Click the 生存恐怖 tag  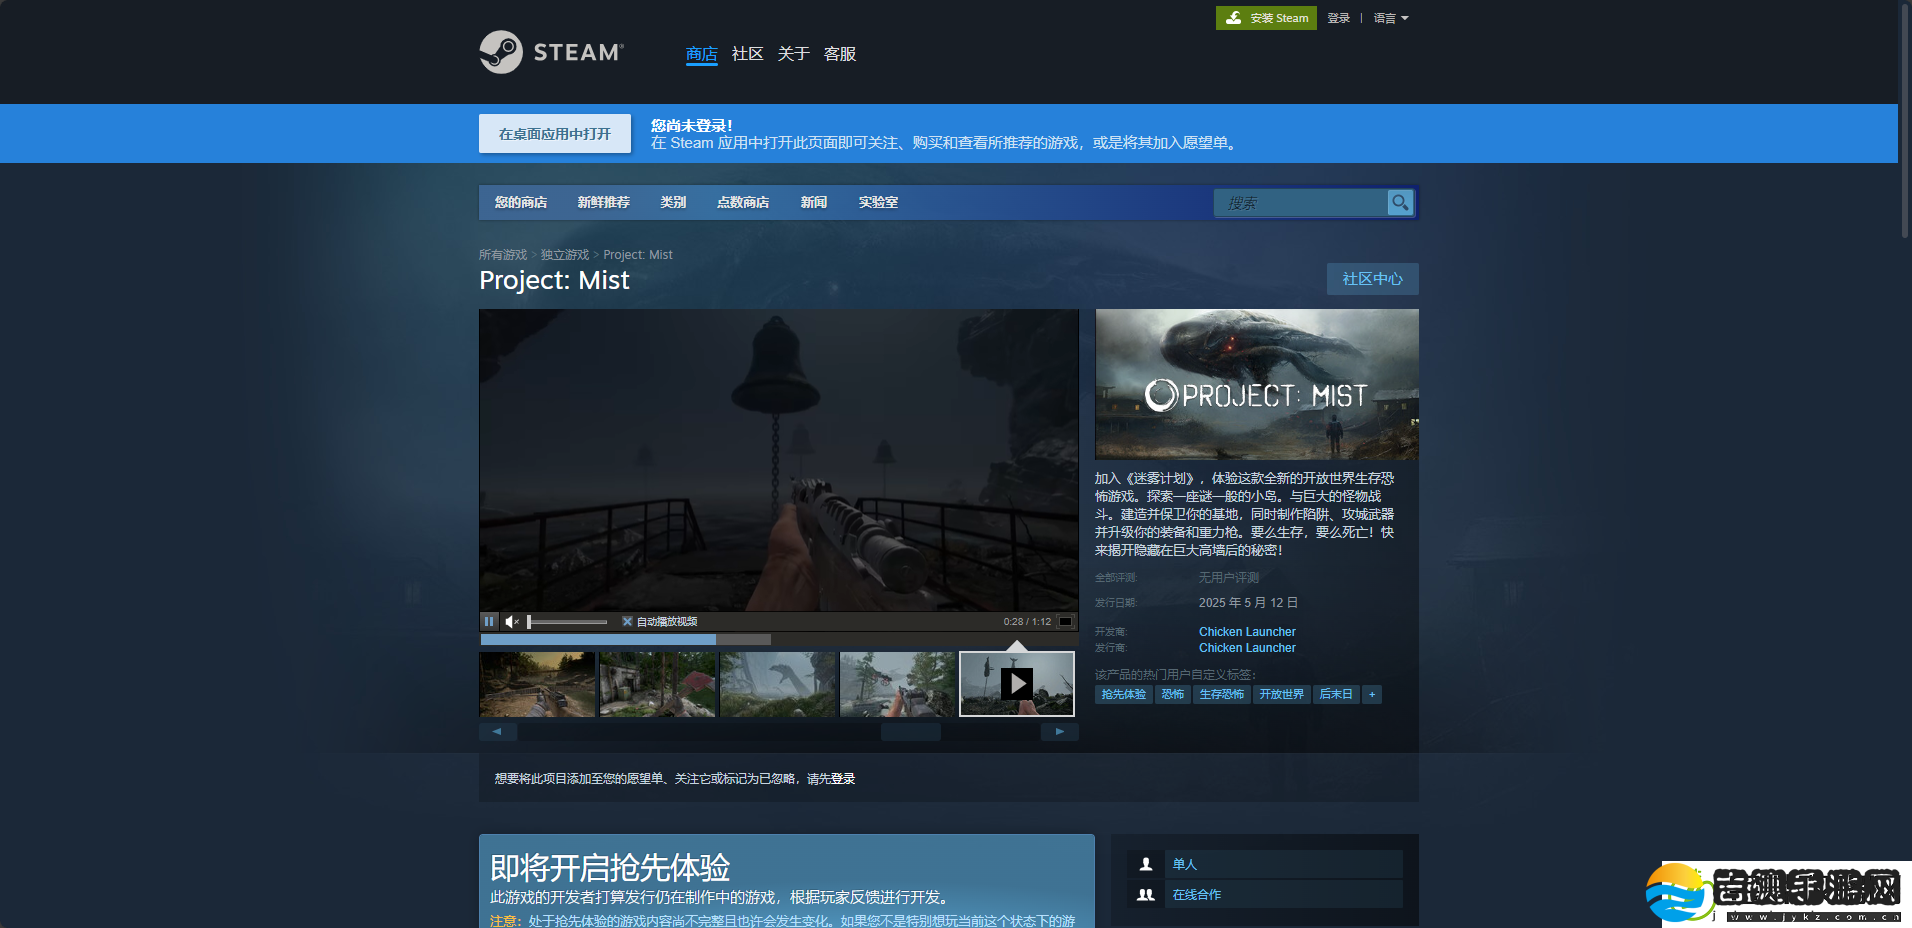[1221, 694]
